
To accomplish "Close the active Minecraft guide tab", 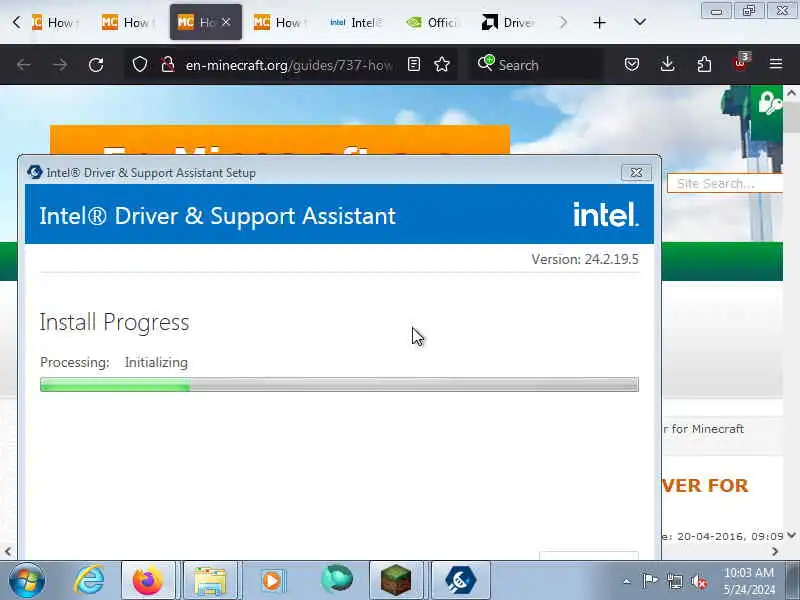I will coord(226,22).
